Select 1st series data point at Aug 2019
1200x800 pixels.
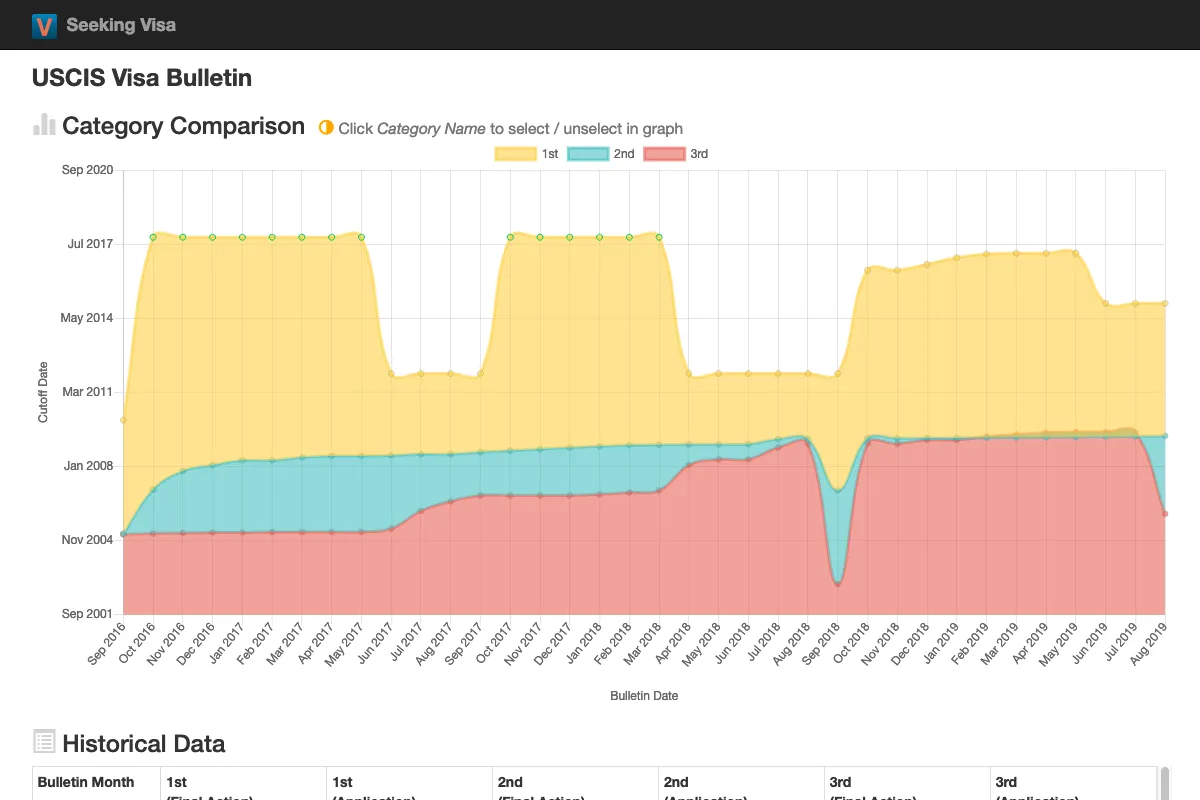coord(1166,303)
